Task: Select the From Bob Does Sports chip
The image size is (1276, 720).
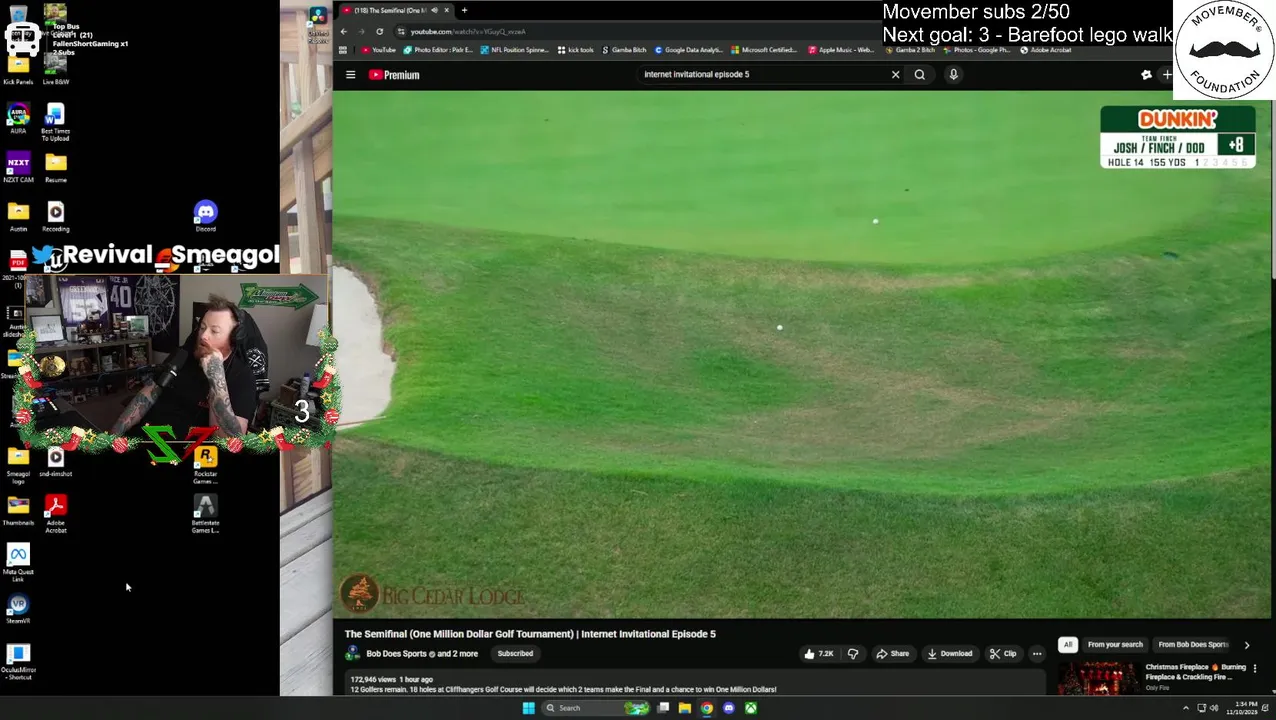Action: click(x=1193, y=645)
